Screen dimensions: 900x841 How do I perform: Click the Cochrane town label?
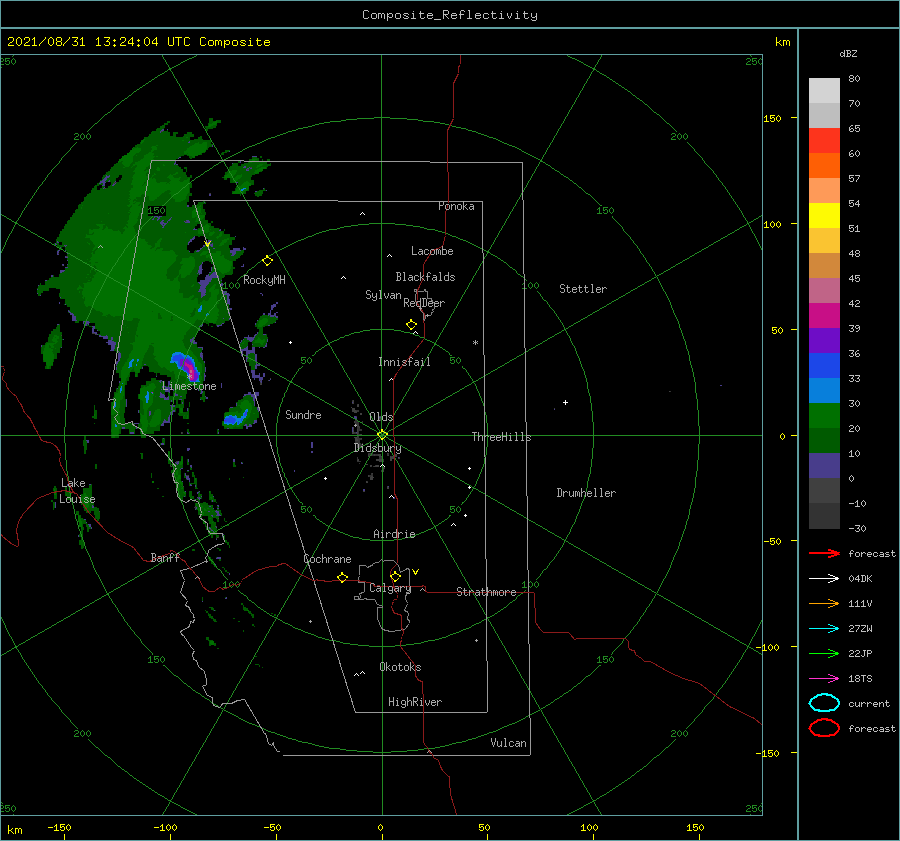click(x=327, y=559)
